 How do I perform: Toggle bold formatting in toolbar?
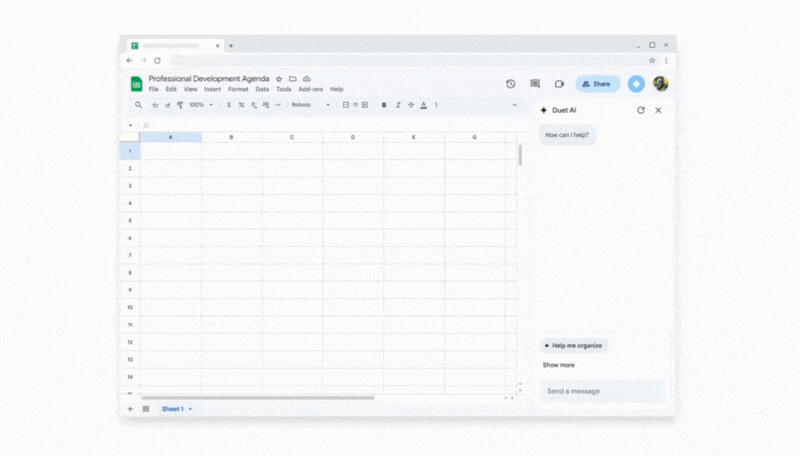tap(384, 105)
